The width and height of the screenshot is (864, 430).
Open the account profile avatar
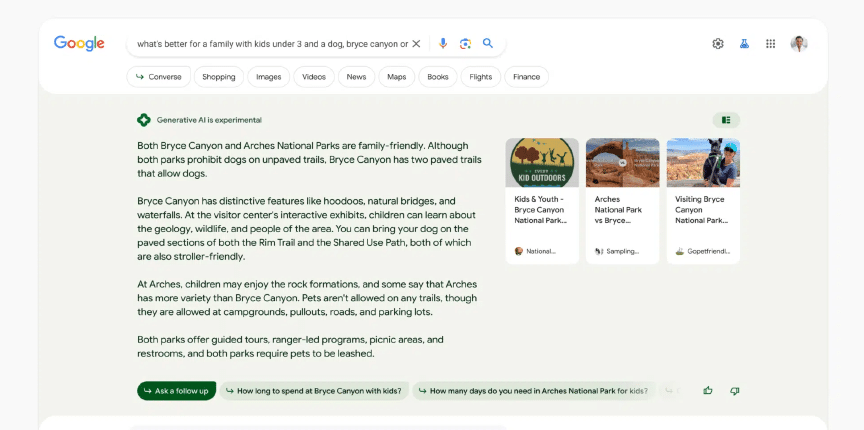pyautogui.click(x=798, y=44)
